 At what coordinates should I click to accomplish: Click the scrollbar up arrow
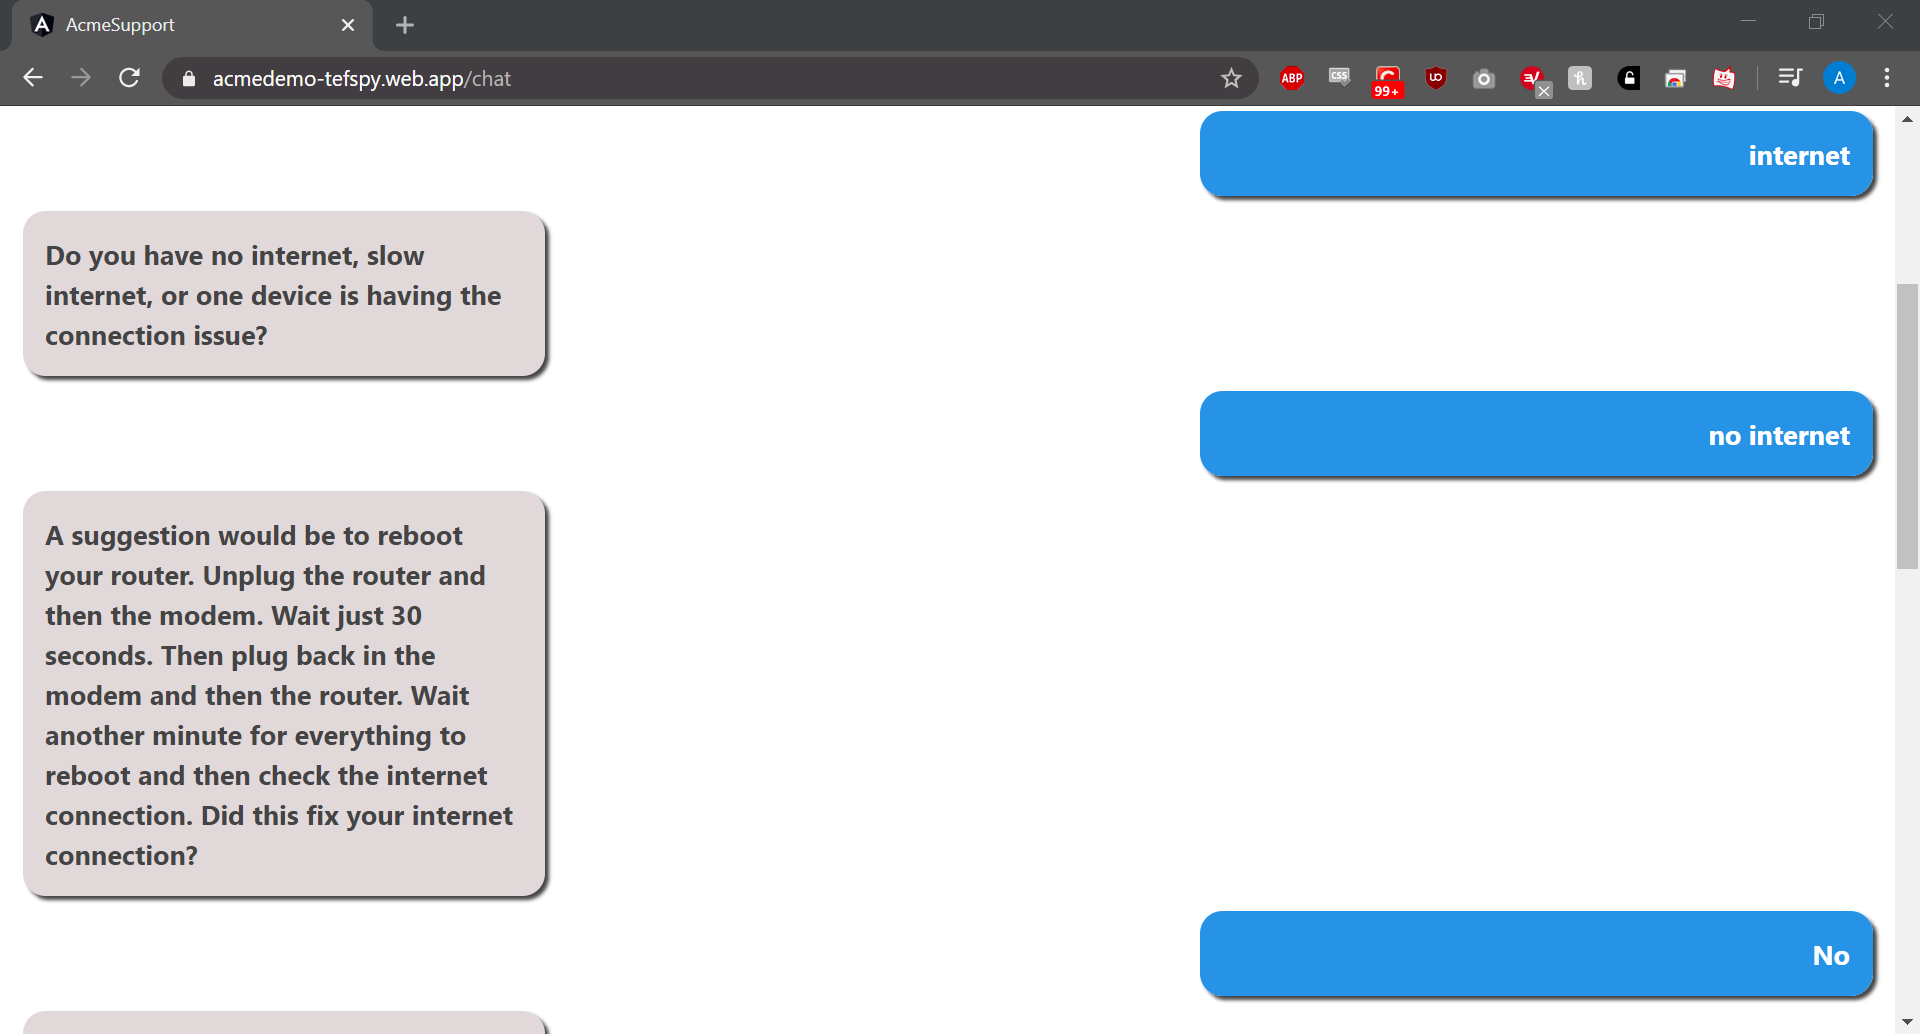(1907, 119)
